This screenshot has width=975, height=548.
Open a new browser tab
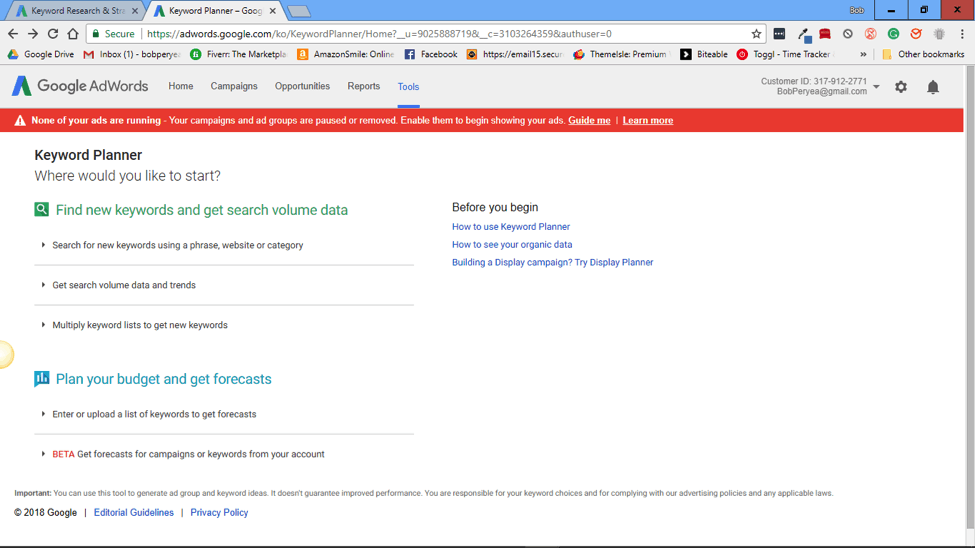coord(299,11)
